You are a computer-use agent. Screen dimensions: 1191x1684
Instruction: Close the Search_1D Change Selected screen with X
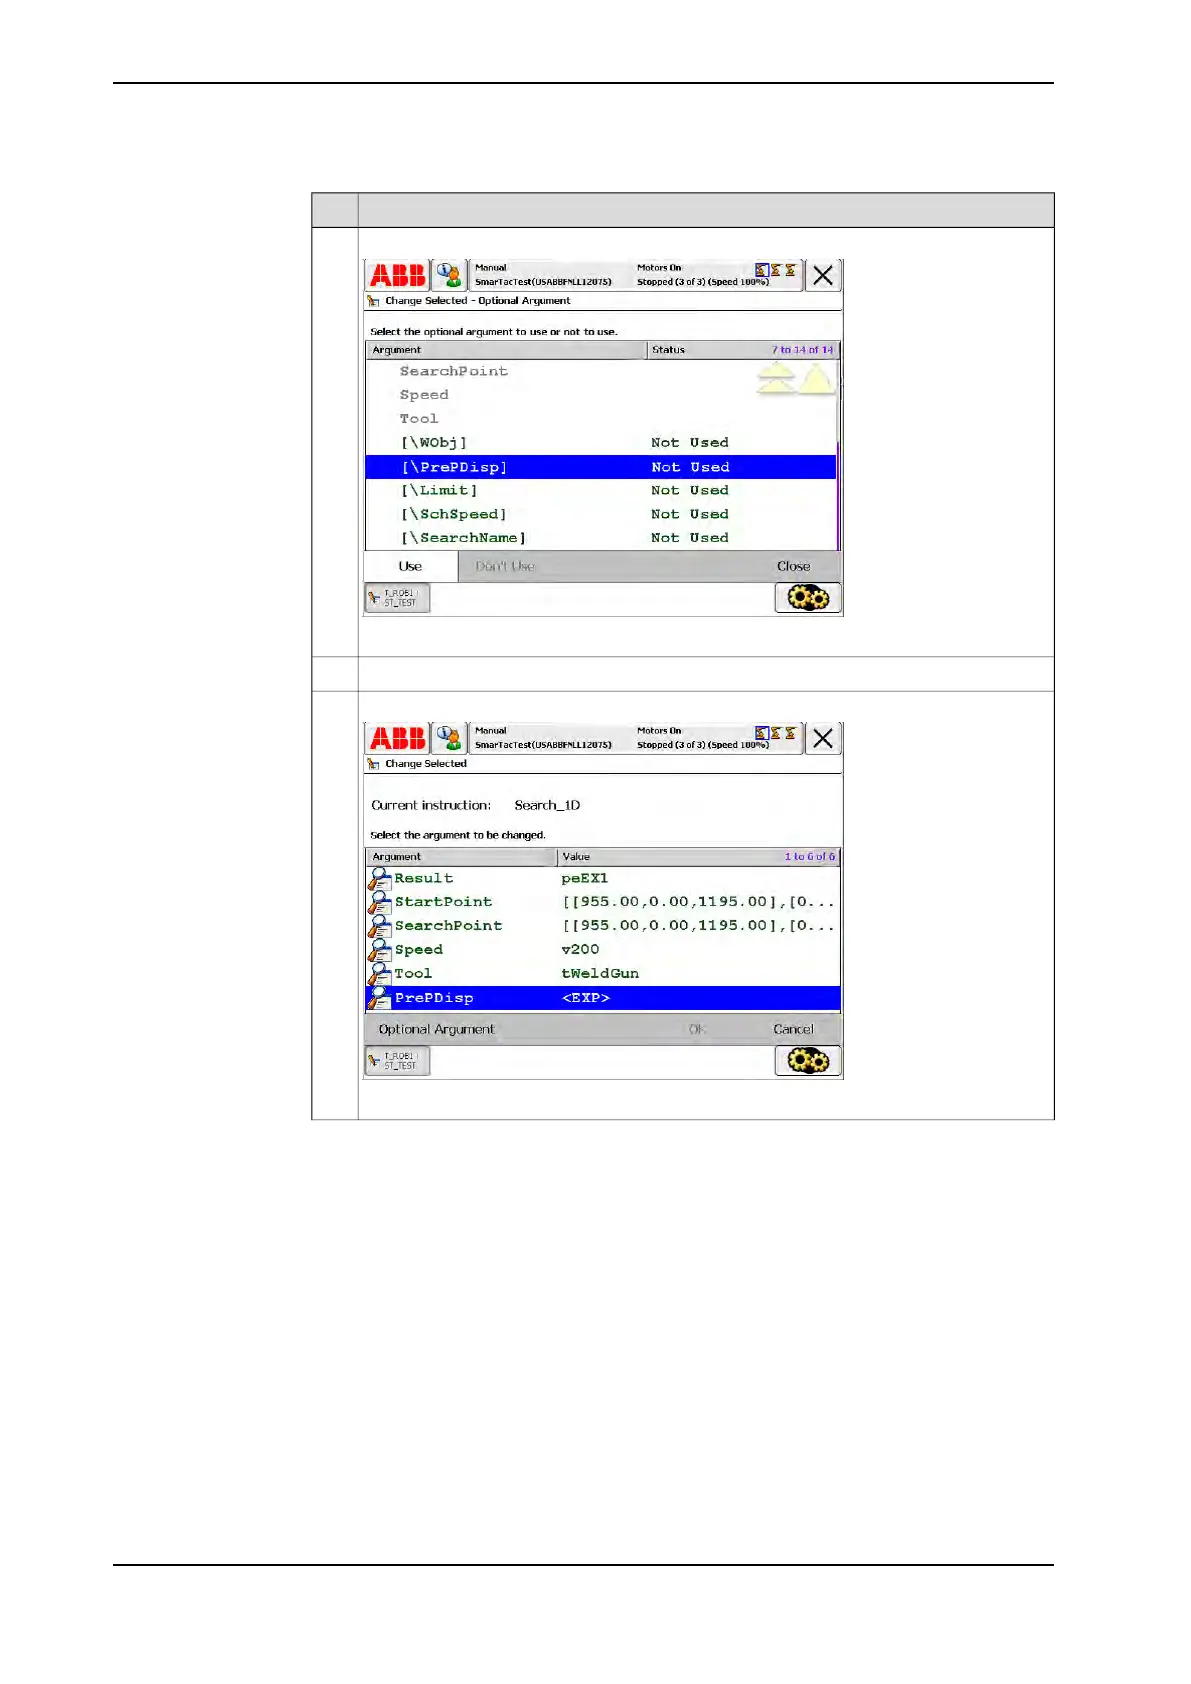click(823, 738)
